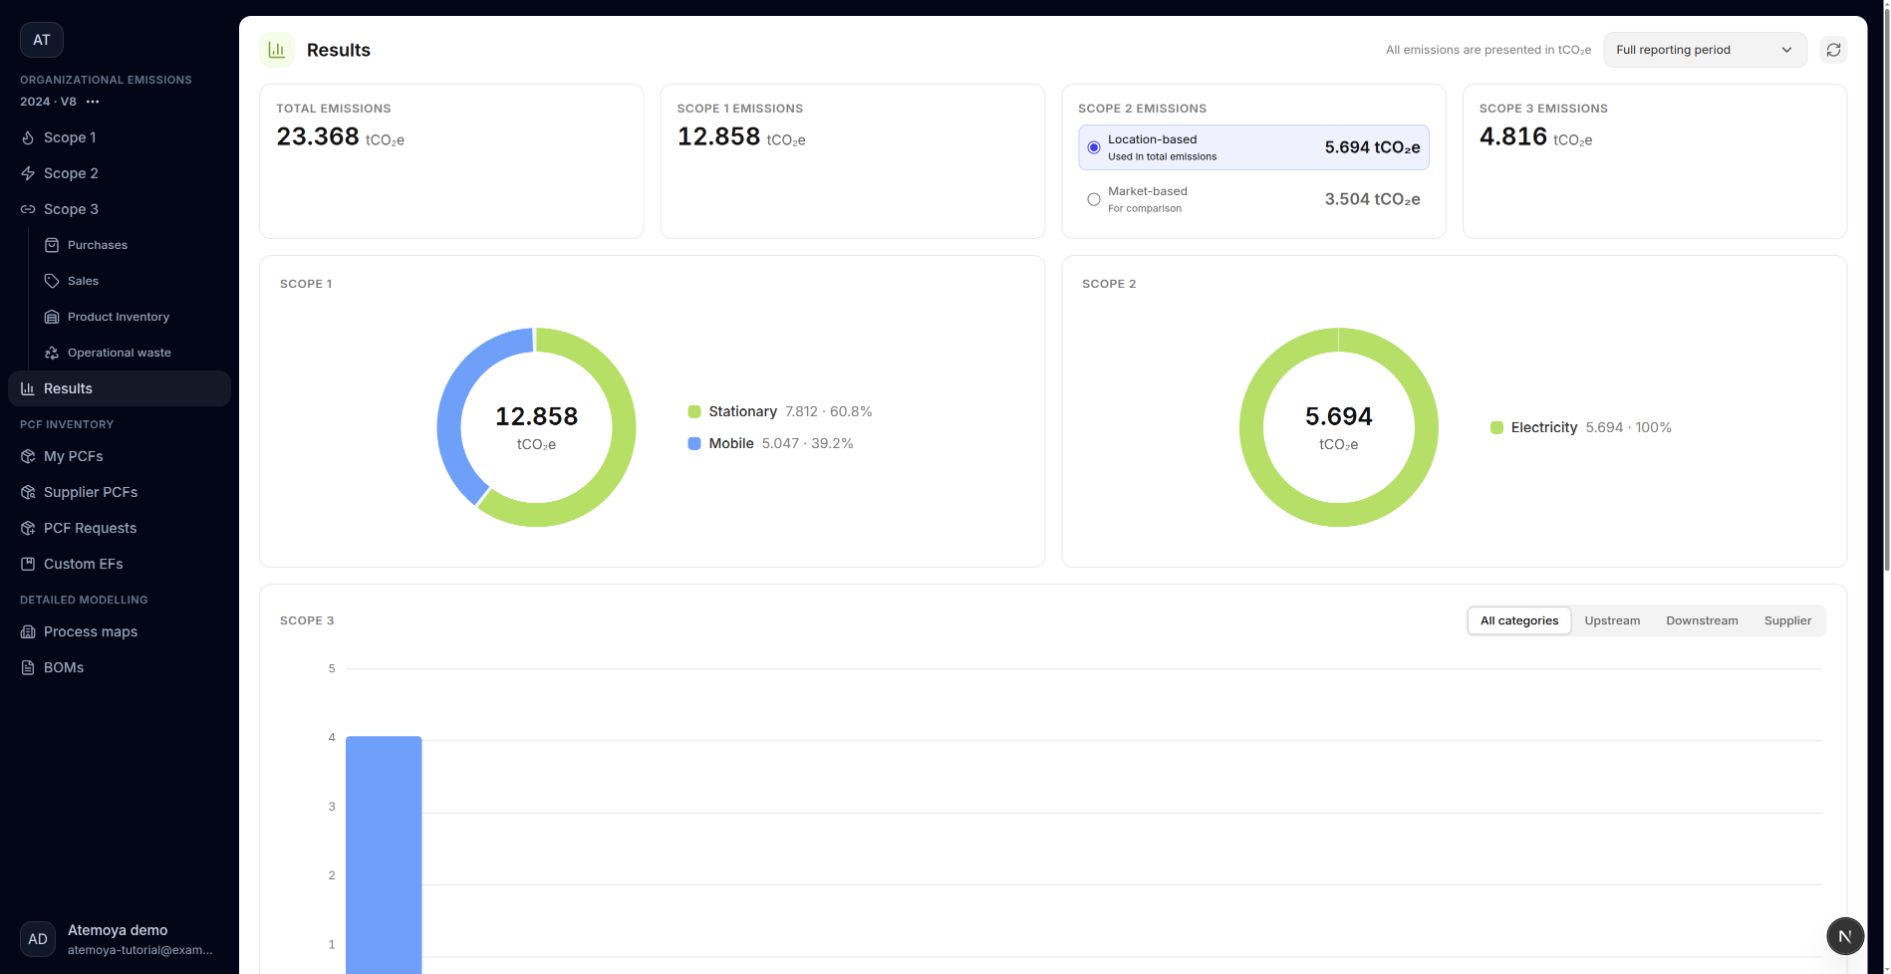Image resolution: width=1891 pixels, height=974 pixels.
Task: Click the Sales tag icon
Action: 52,281
